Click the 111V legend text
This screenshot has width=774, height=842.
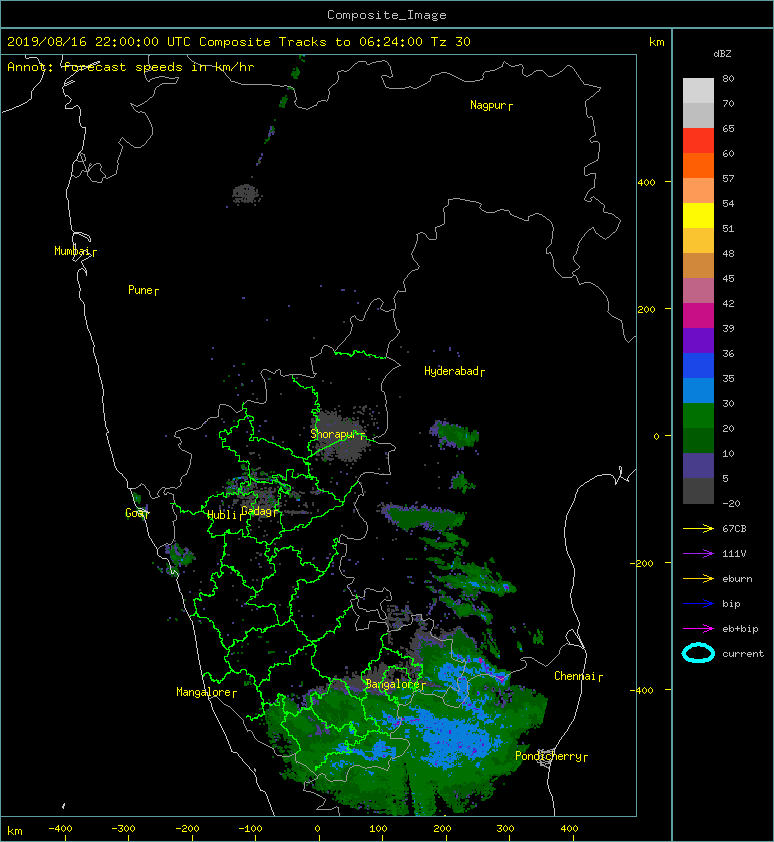pos(734,553)
